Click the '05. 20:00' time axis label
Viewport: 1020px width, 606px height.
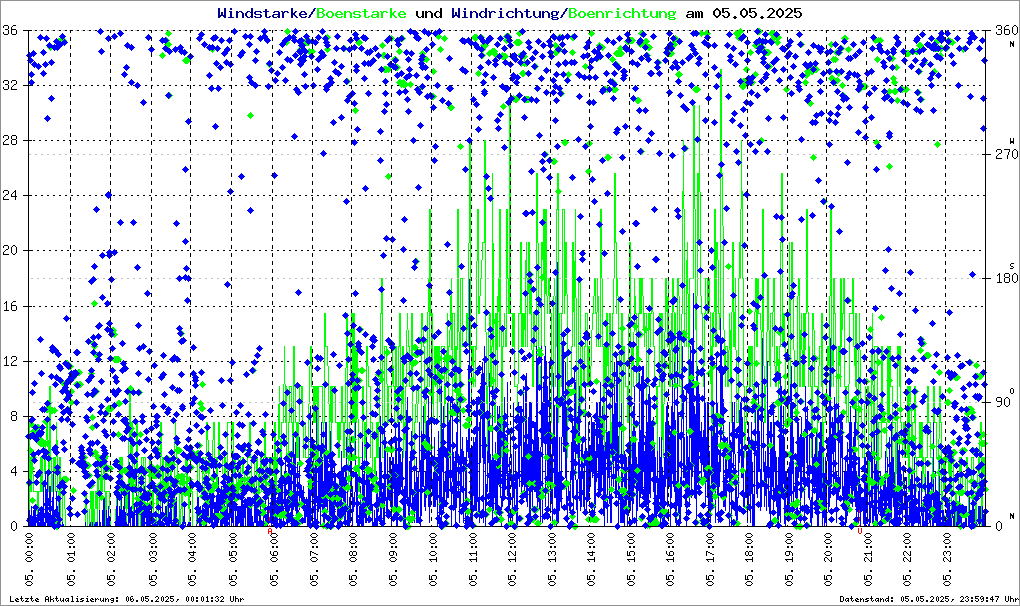[x=829, y=558]
